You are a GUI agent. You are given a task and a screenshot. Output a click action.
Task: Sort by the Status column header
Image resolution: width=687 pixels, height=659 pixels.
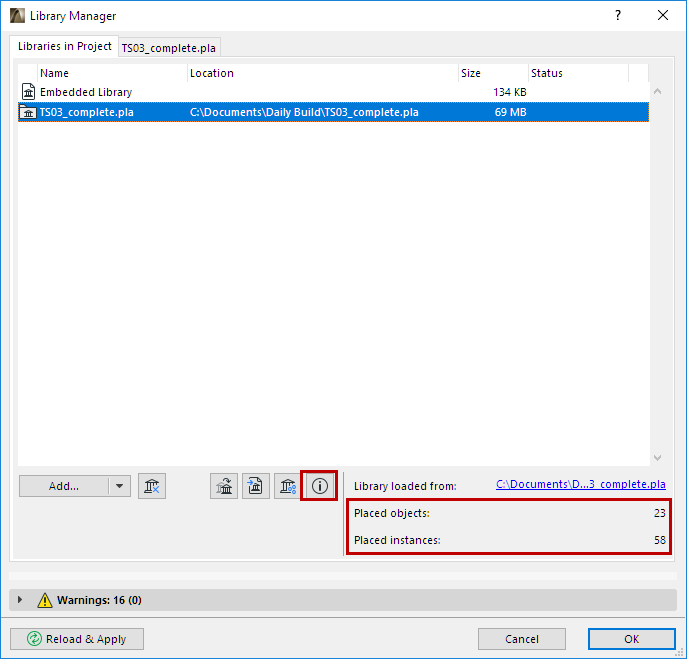coord(578,73)
